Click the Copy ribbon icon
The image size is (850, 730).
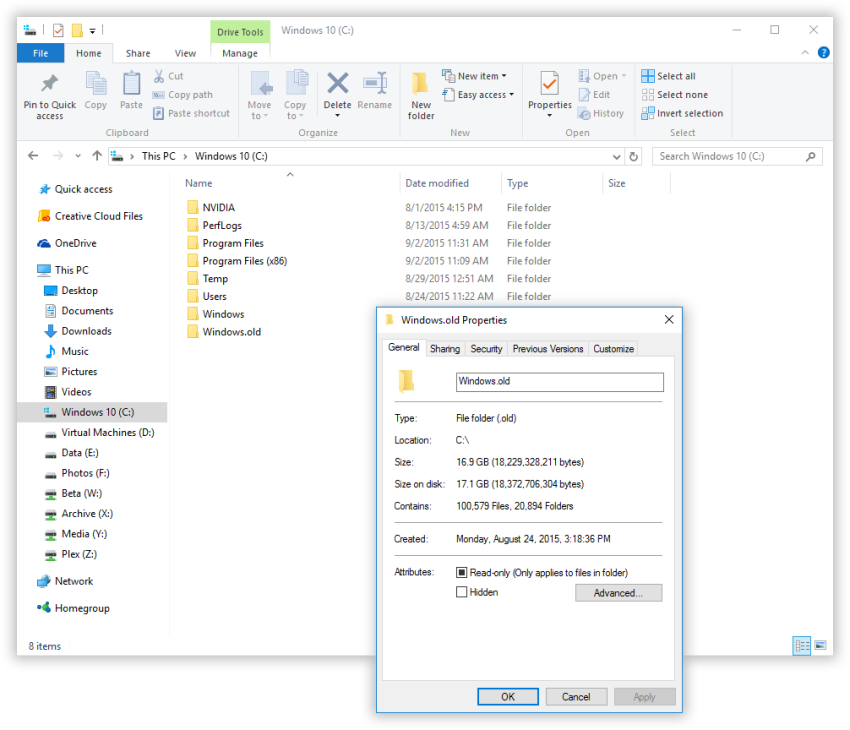(x=96, y=83)
